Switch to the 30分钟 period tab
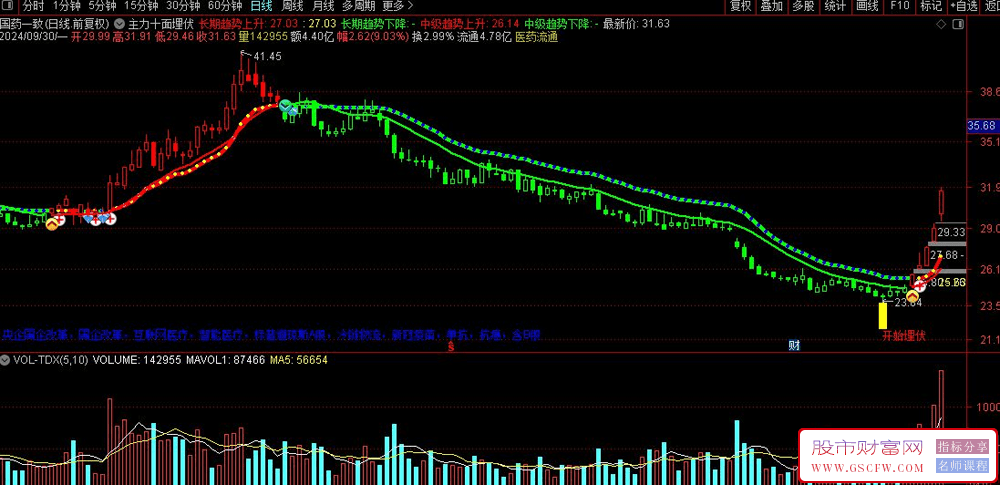Image resolution: width=1000 pixels, height=485 pixels. tap(183, 6)
